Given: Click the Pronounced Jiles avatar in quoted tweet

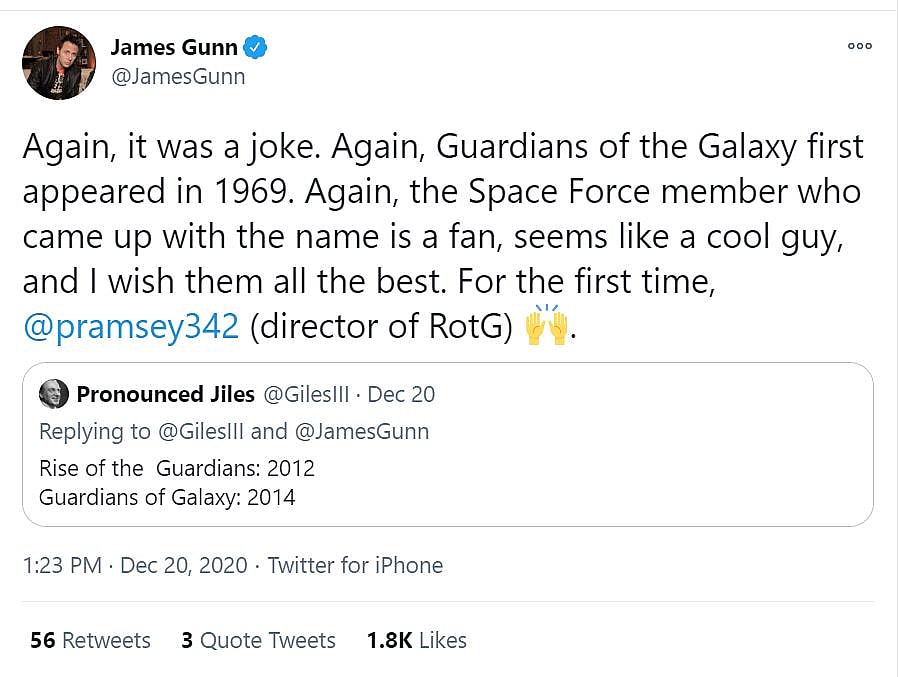Looking at the screenshot, I should [53, 394].
